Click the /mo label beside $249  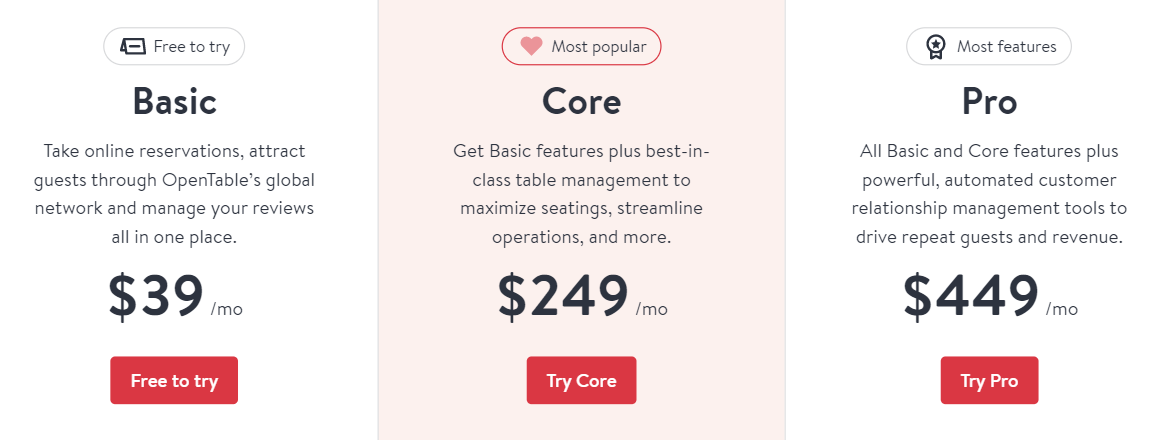pos(651,309)
